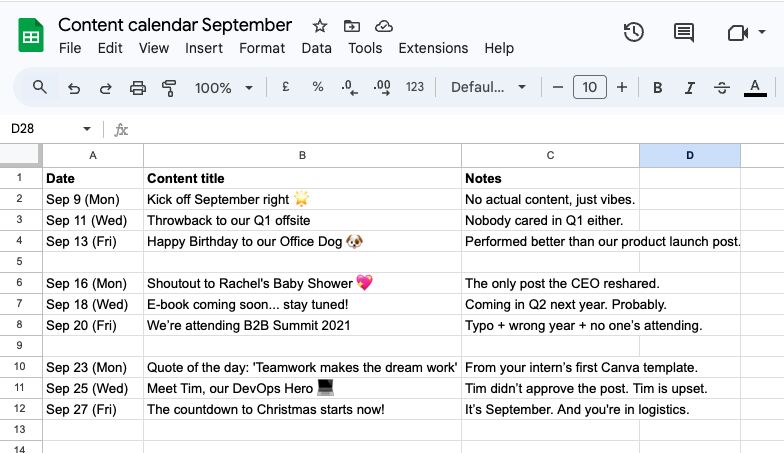Click the search menus magnifier icon
This screenshot has height=453, width=784.
[40, 88]
